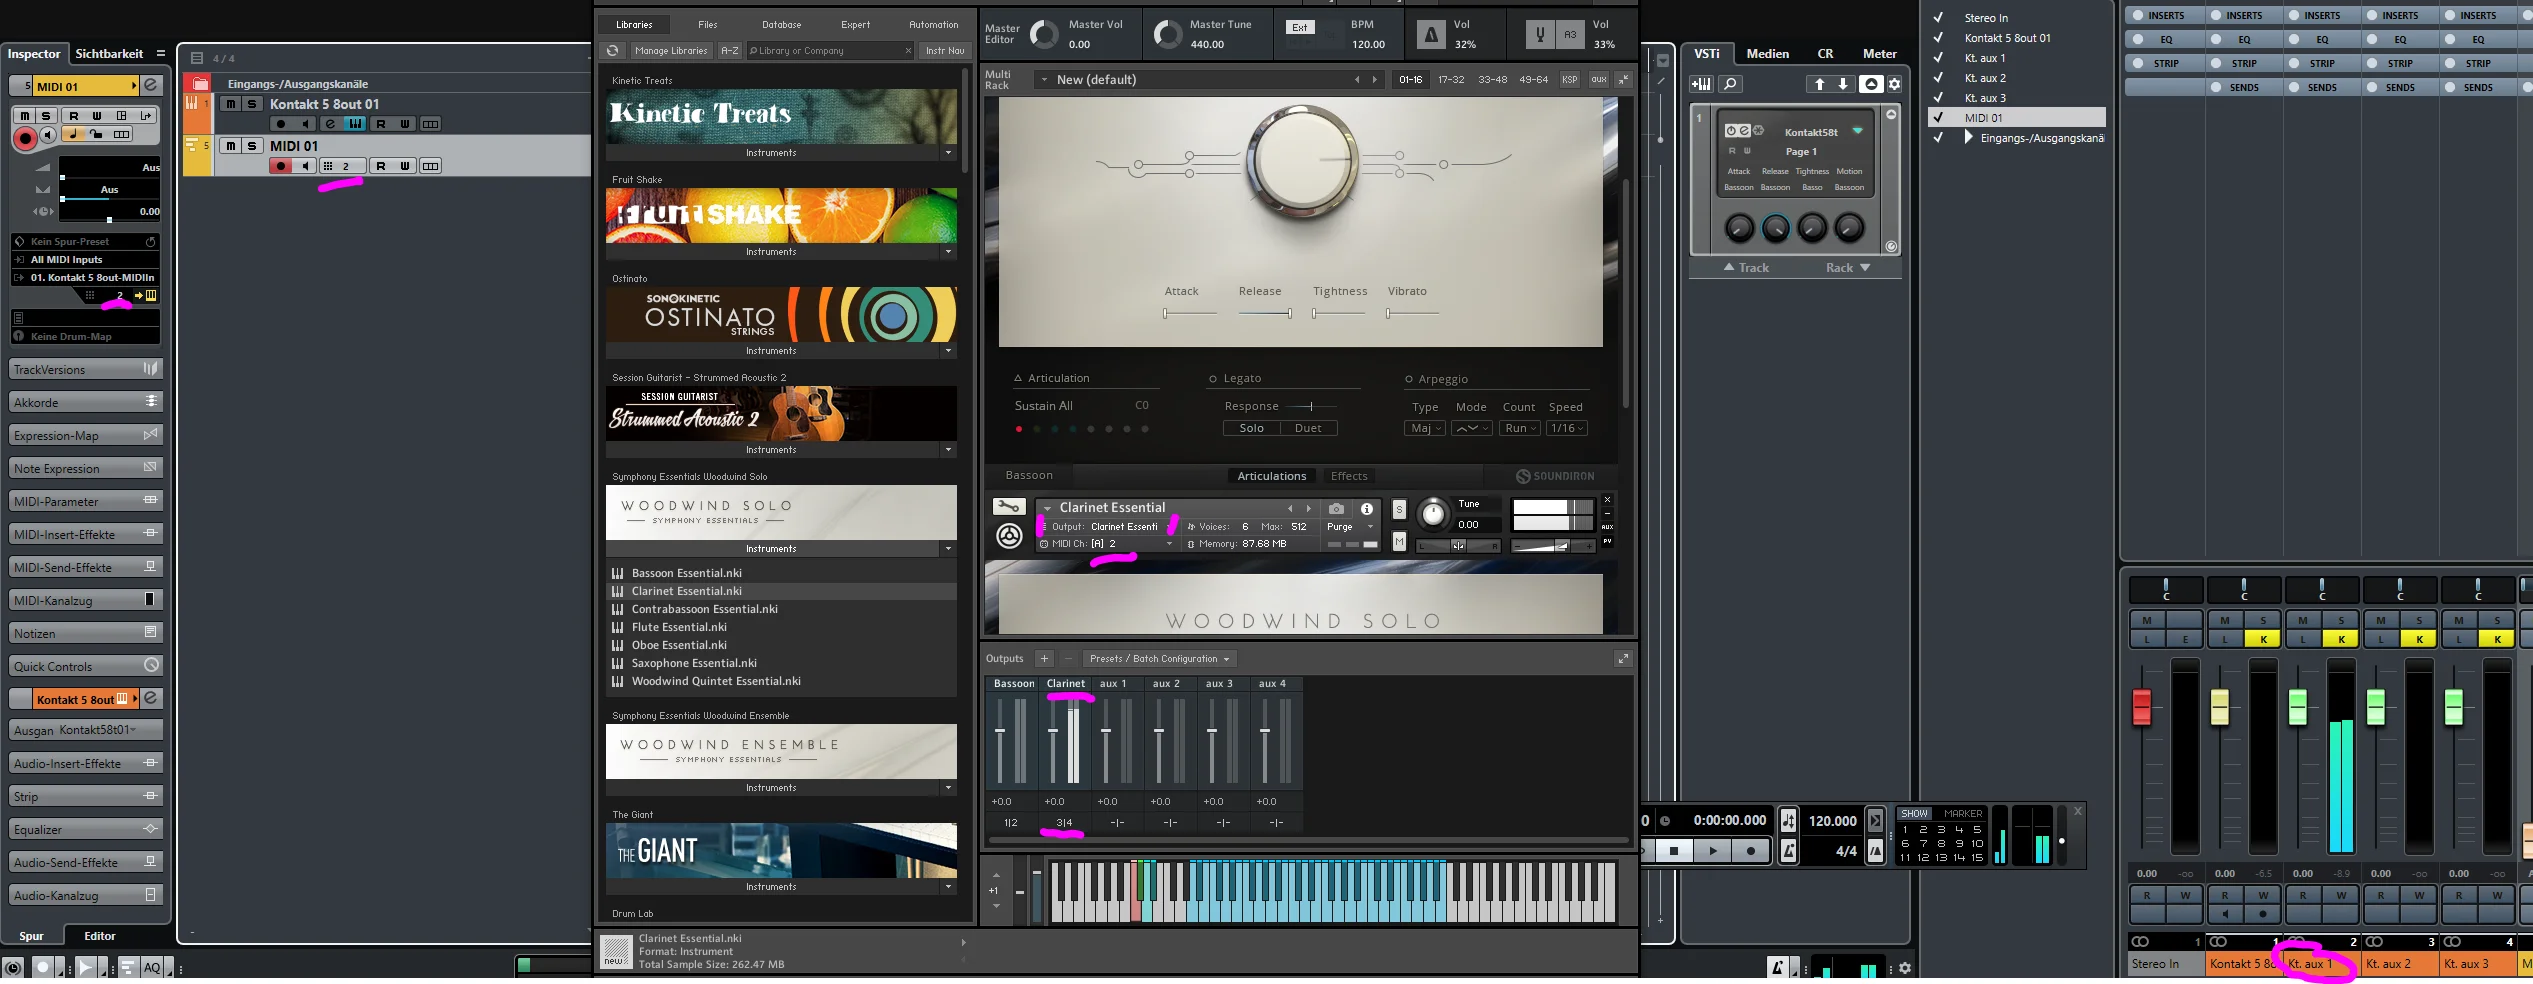Move Kt. aux 1 mixer channel fader
This screenshot has width=2533, height=984.
[2298, 706]
